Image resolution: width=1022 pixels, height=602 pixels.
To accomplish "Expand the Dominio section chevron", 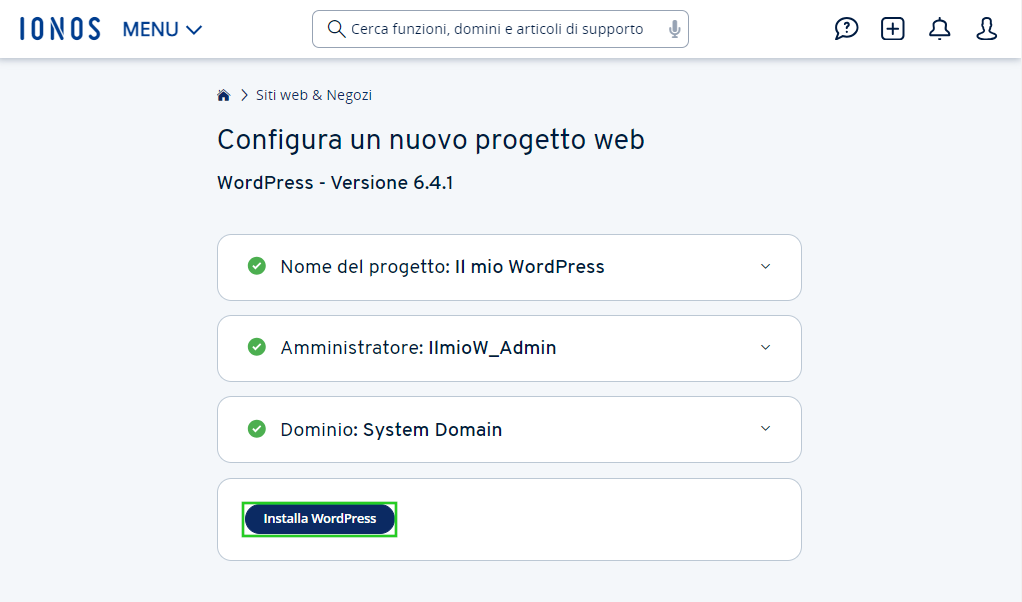I will 765,428.
